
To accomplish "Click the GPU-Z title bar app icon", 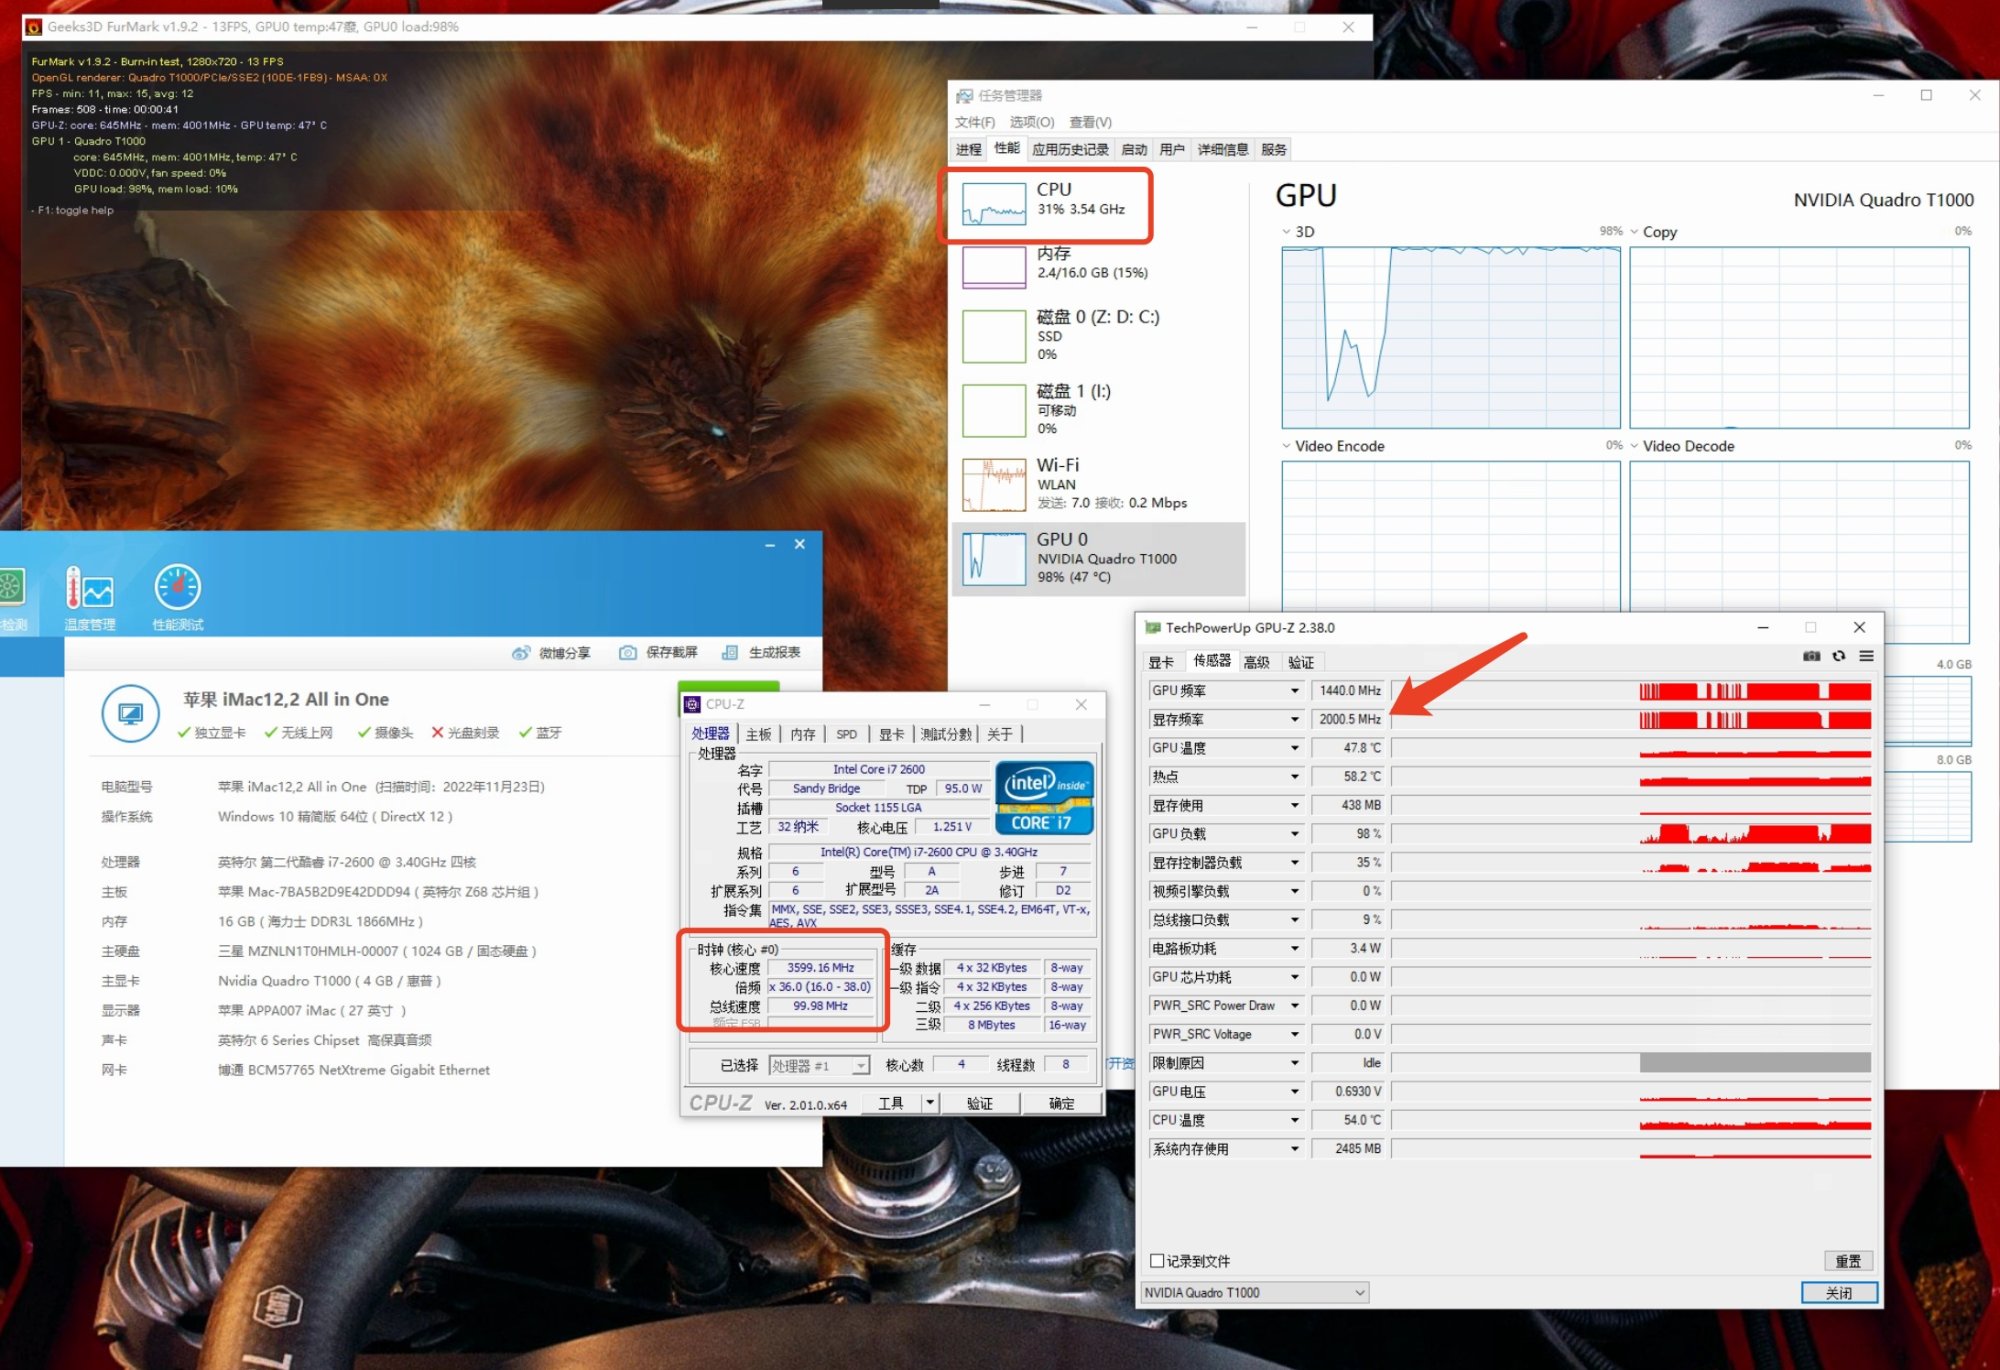I will point(1153,628).
